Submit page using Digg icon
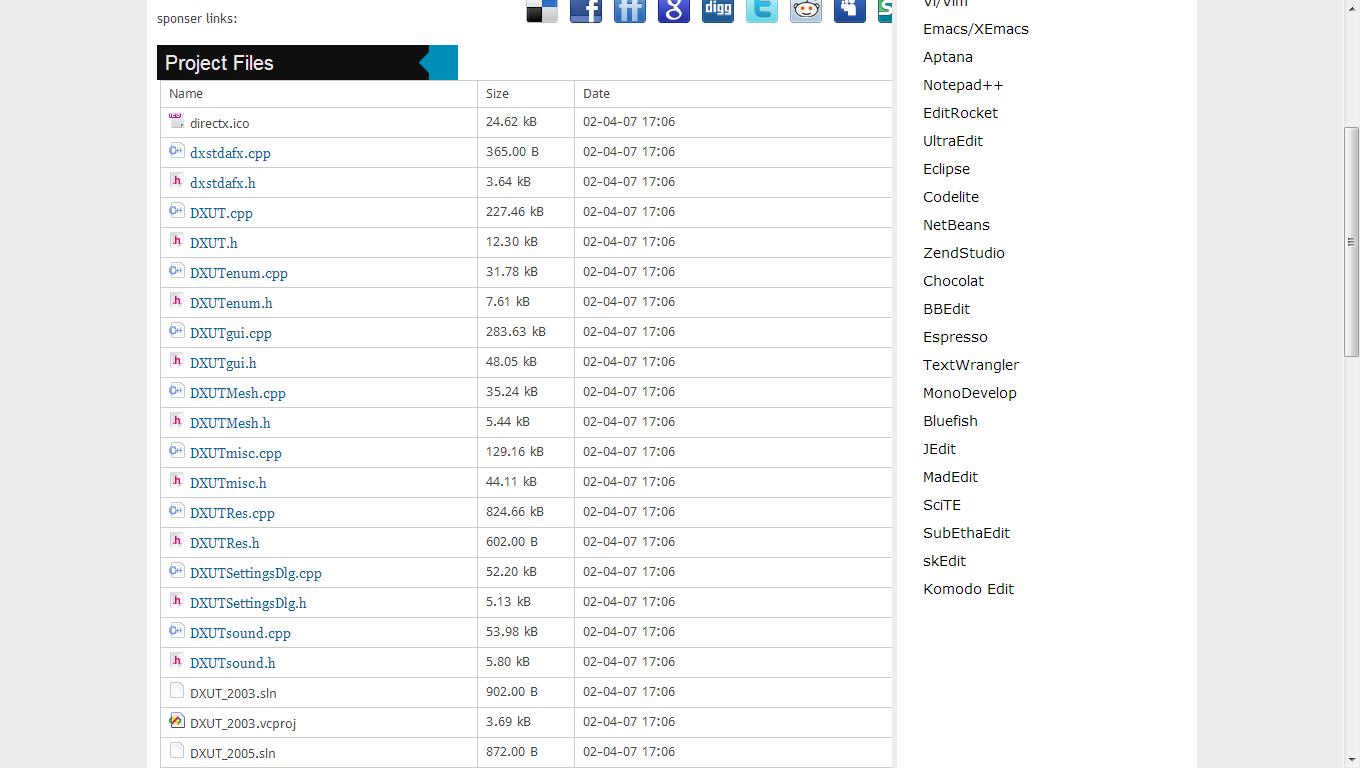 pyautogui.click(x=717, y=10)
